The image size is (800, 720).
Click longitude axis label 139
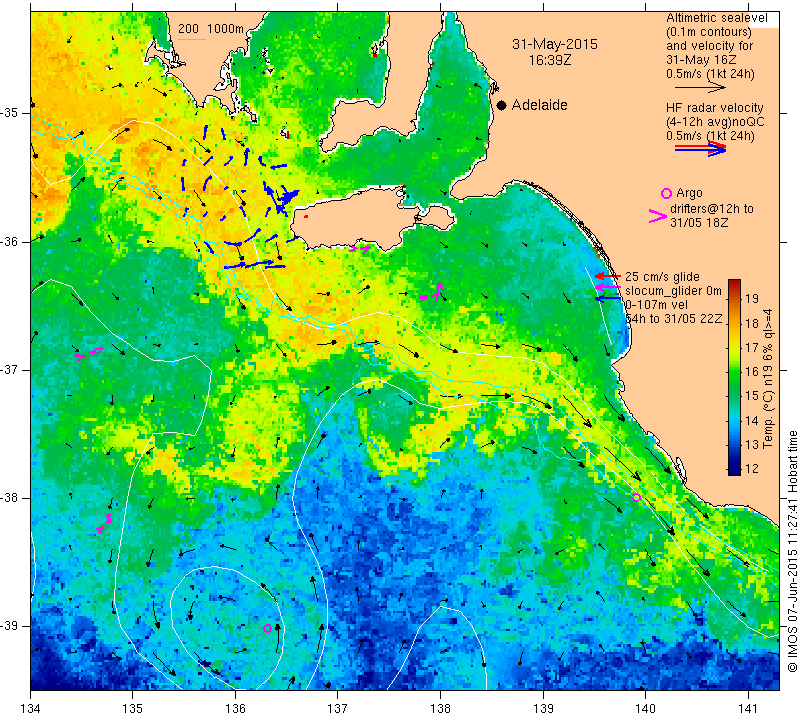click(543, 709)
